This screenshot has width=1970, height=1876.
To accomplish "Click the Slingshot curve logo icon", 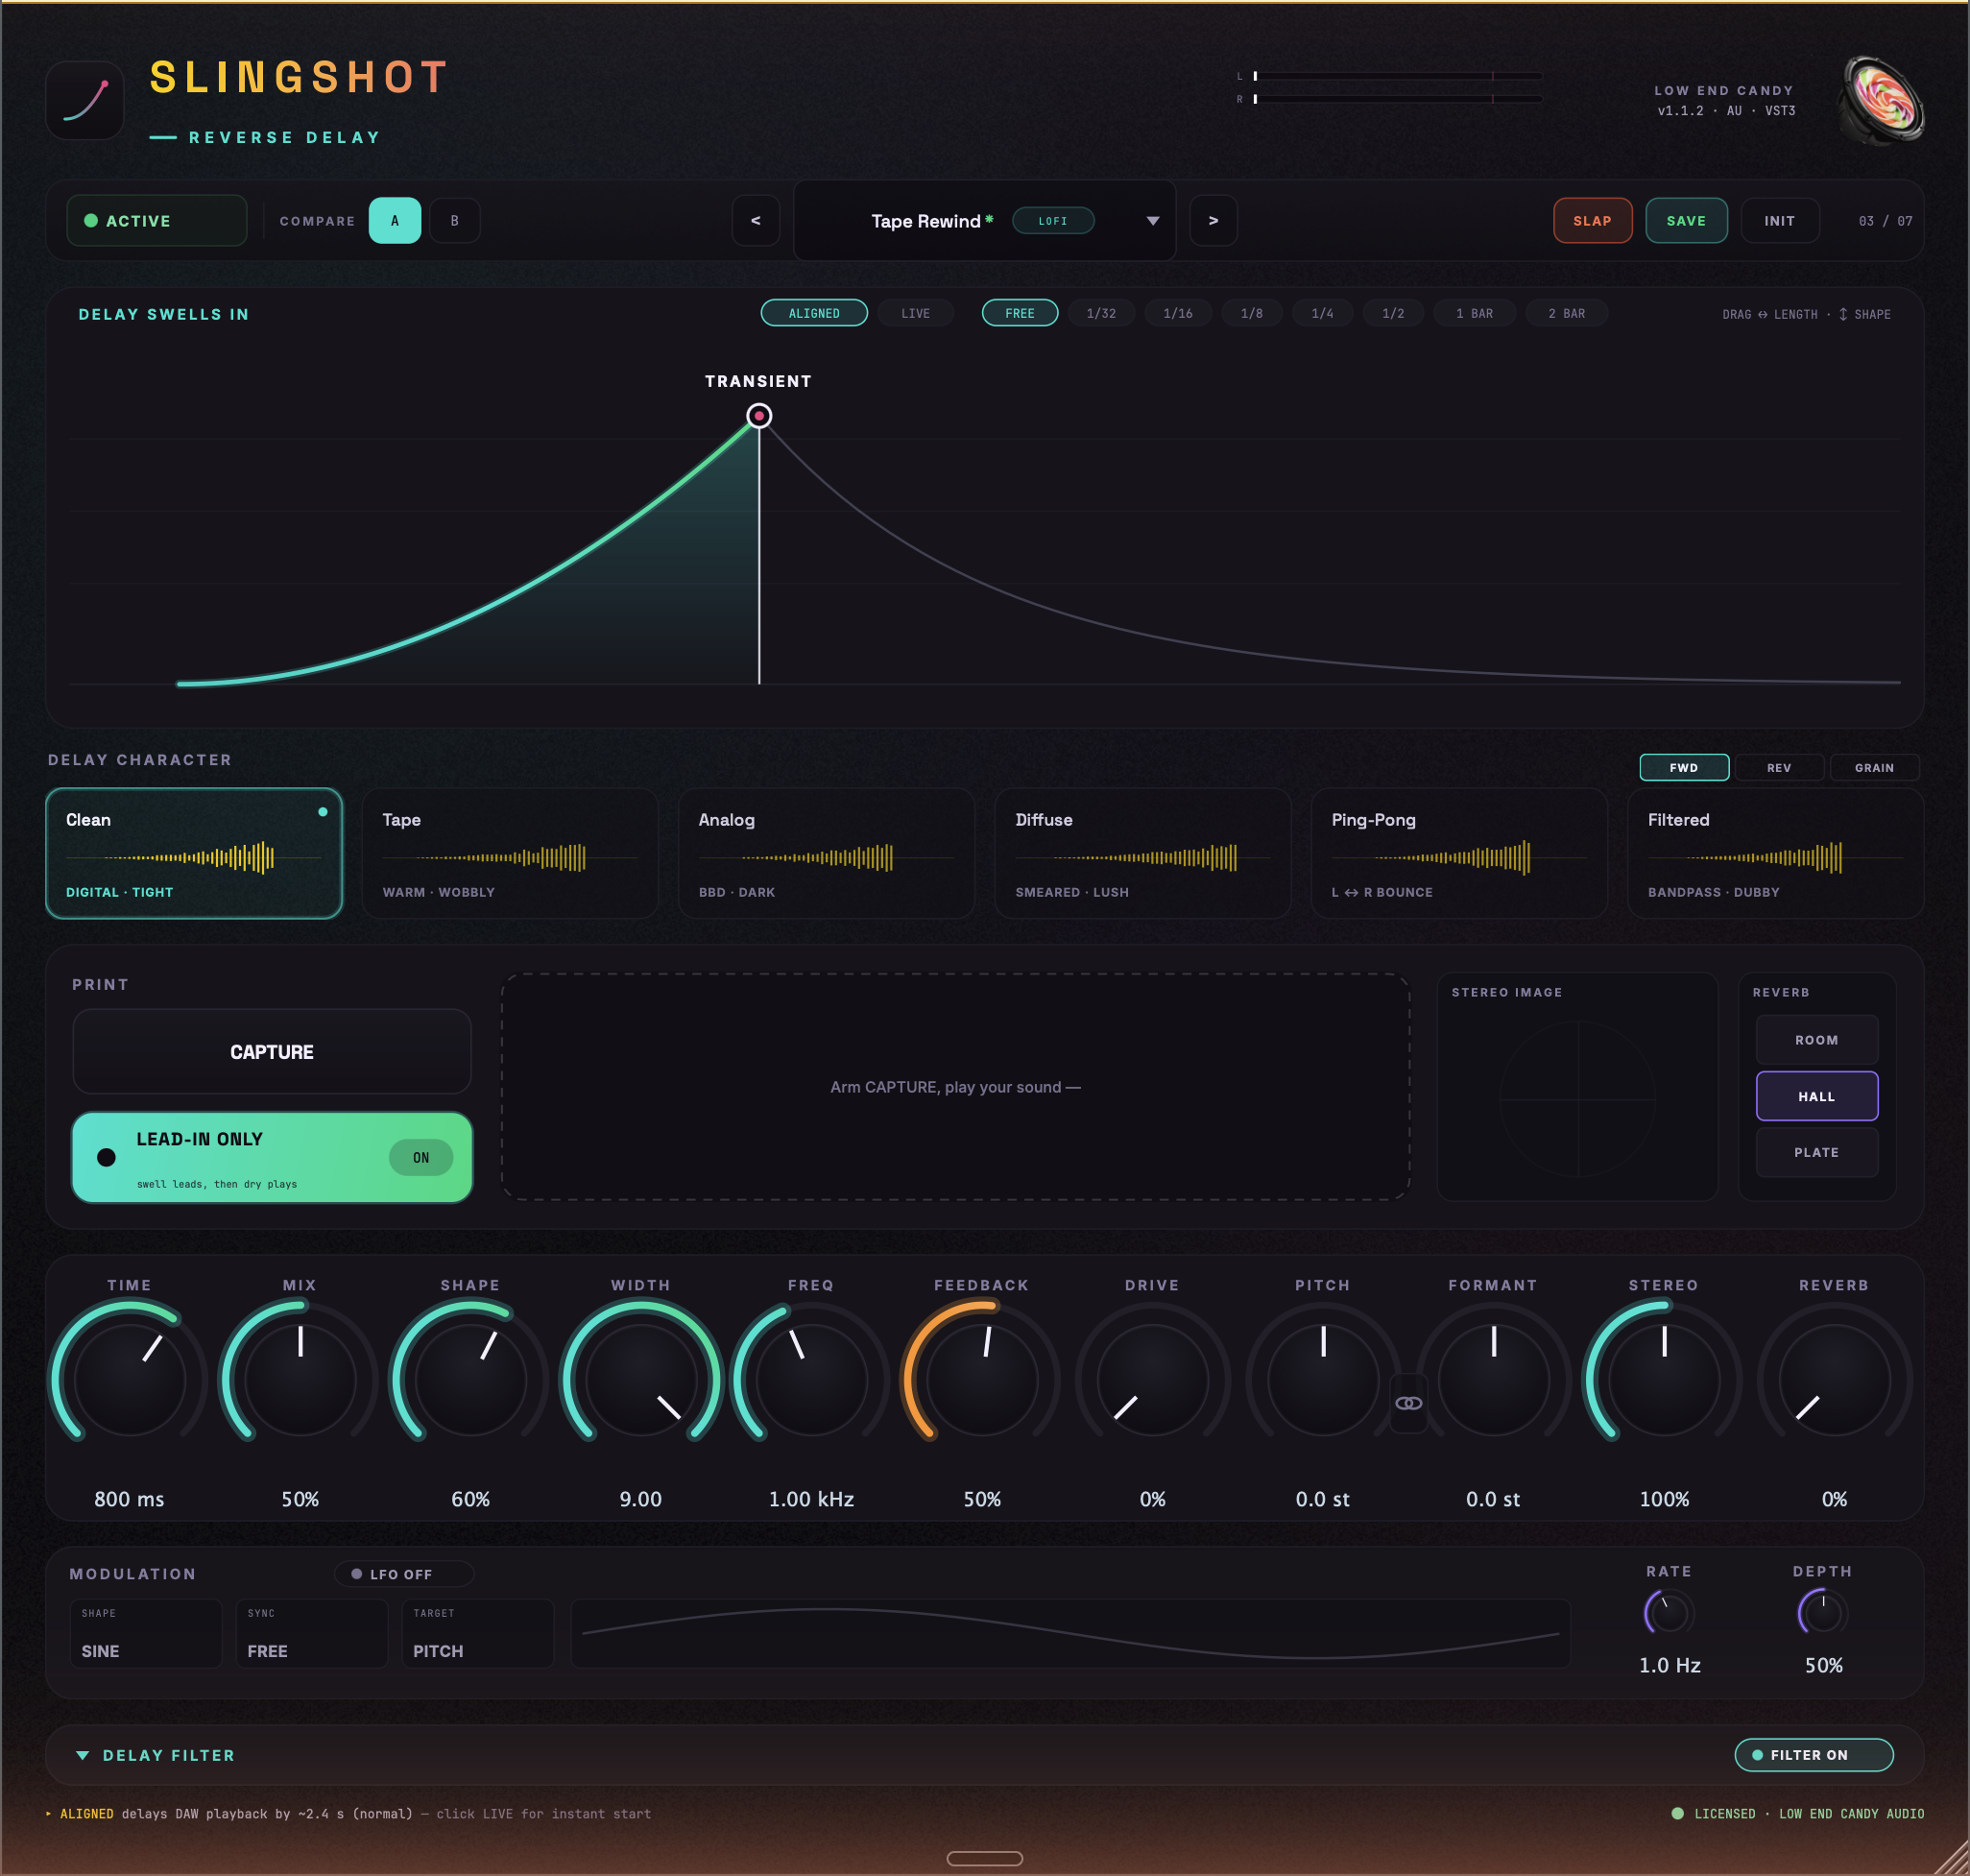I will pos(85,100).
